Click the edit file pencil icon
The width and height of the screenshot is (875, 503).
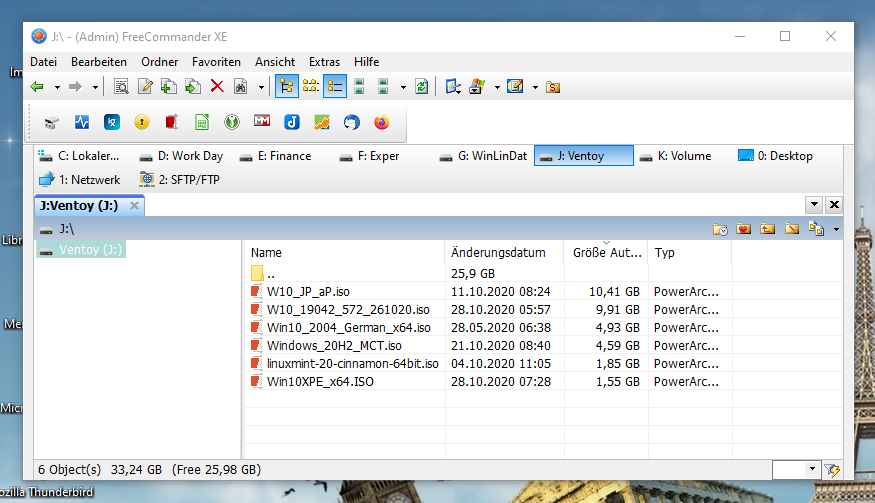[145, 87]
